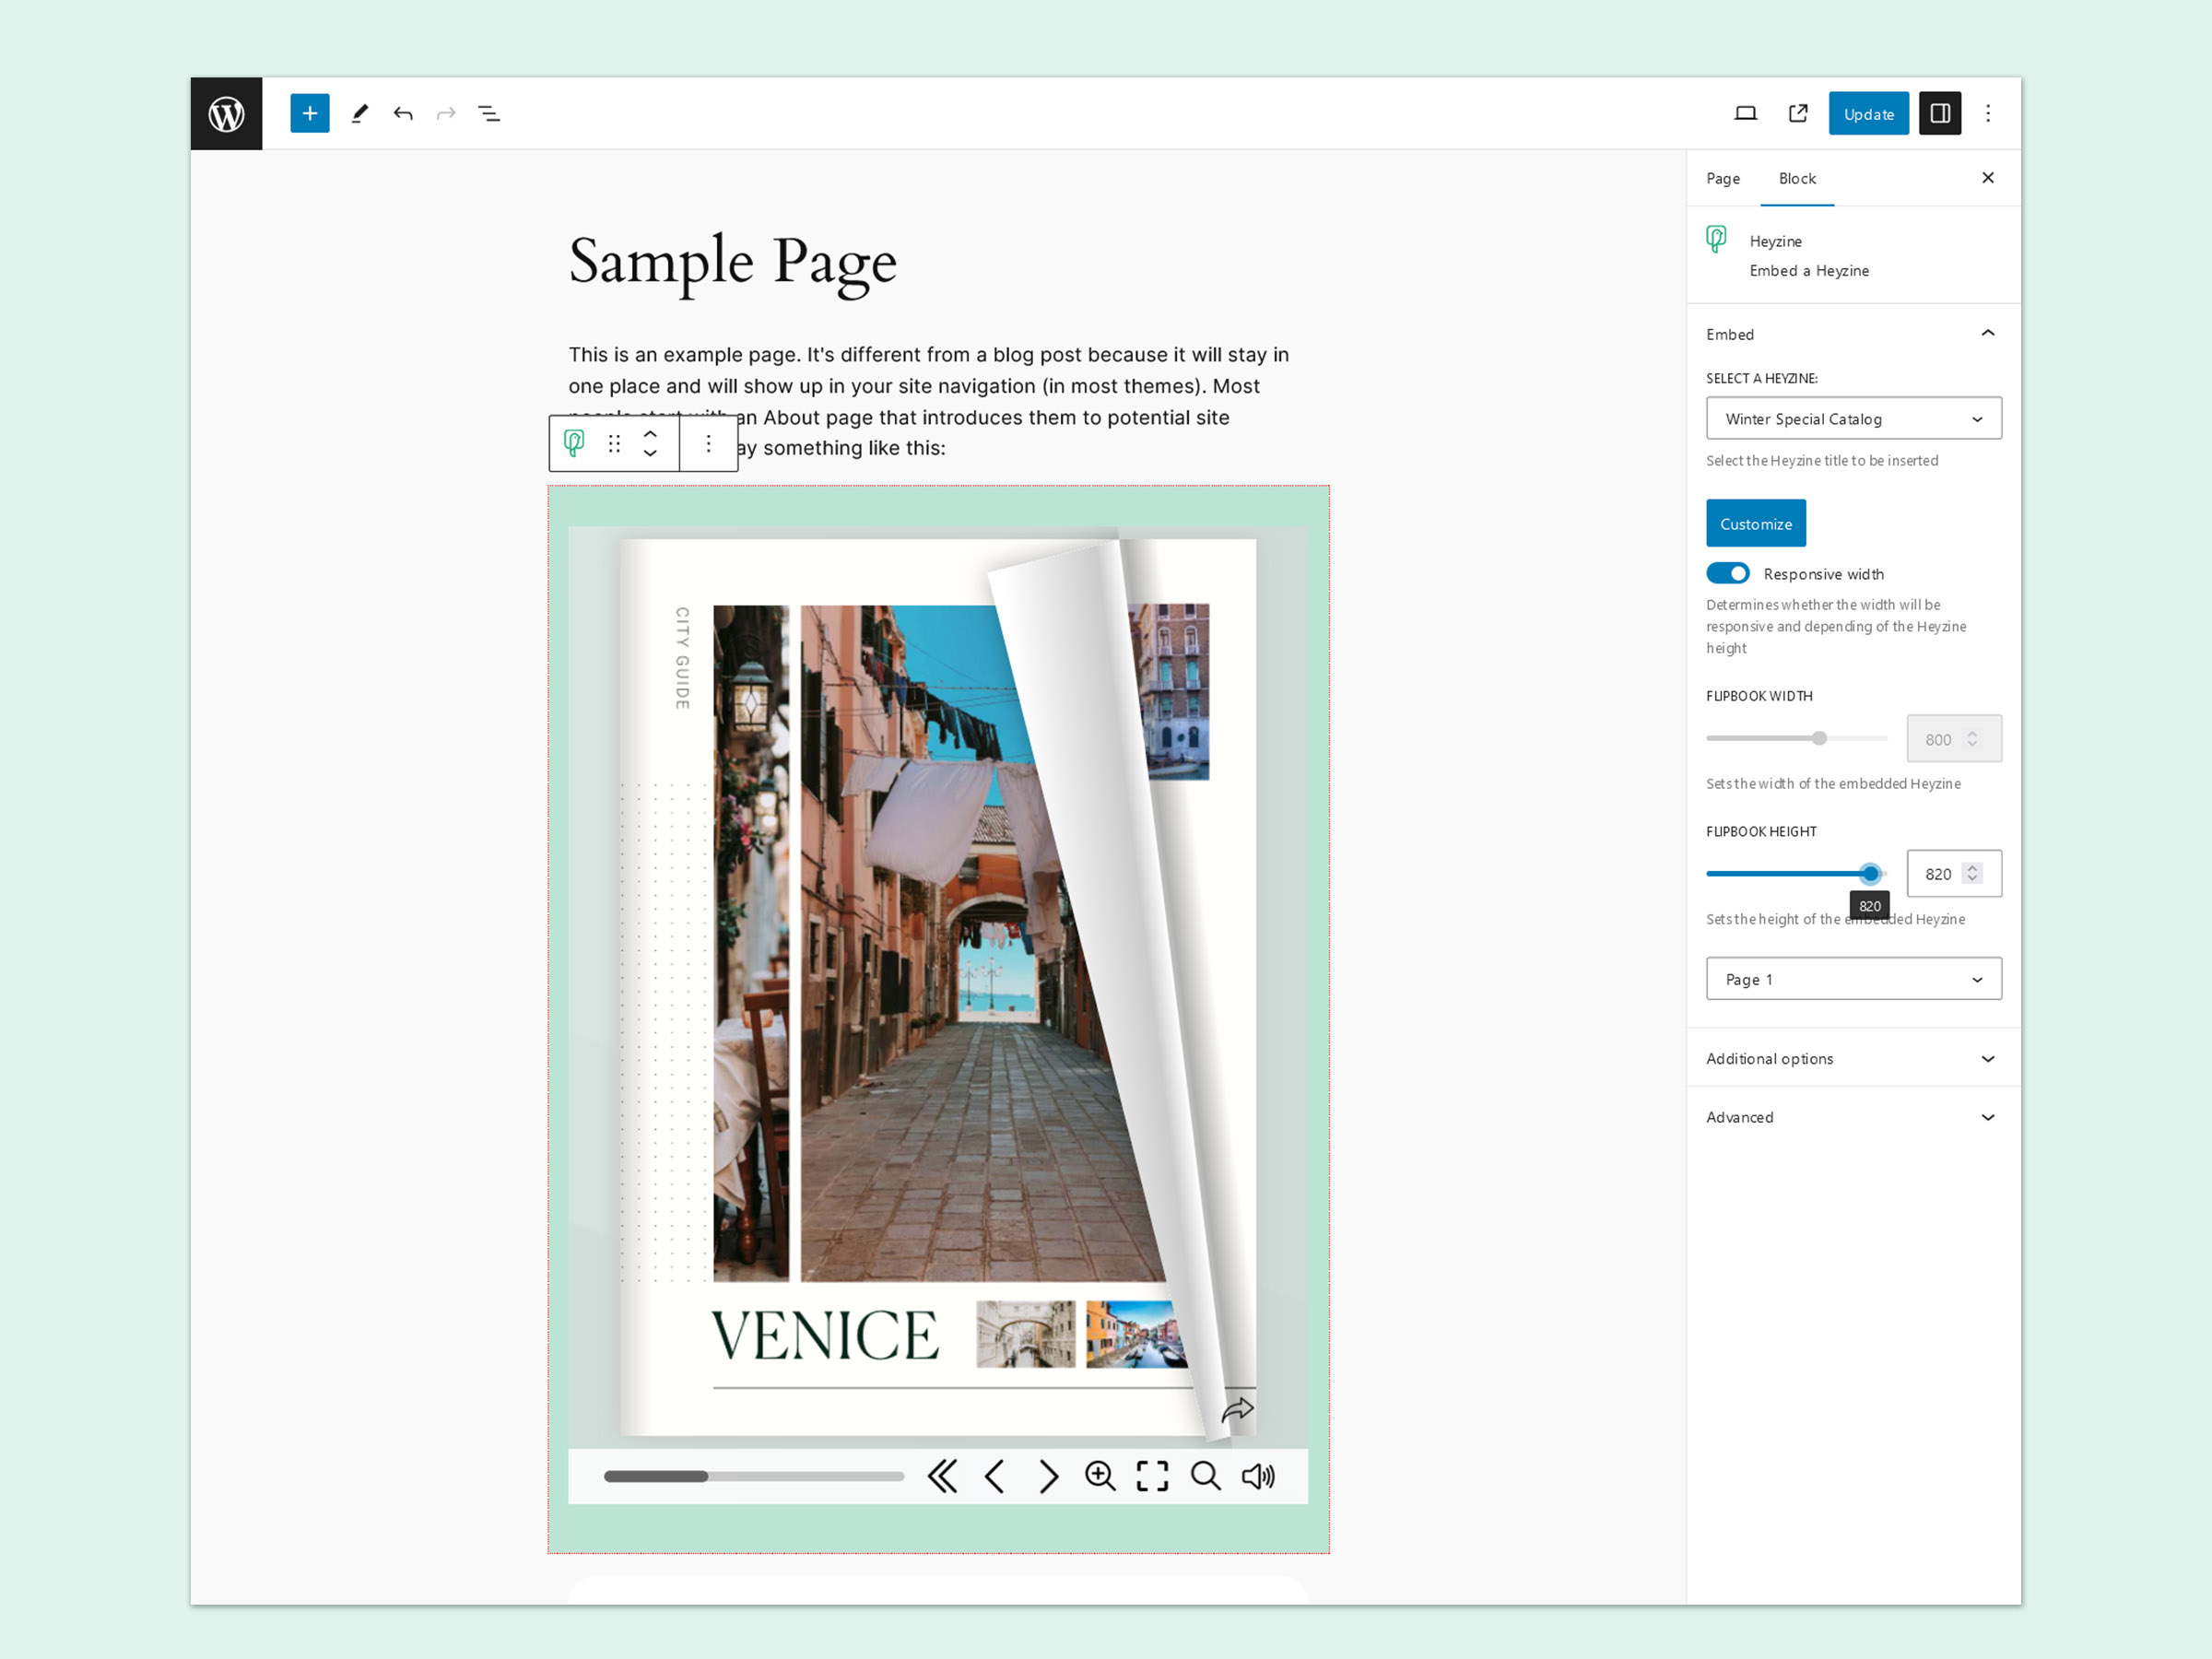Screen dimensions: 2212x1659
Task: Open block toolbar options menu
Action: click(x=708, y=443)
